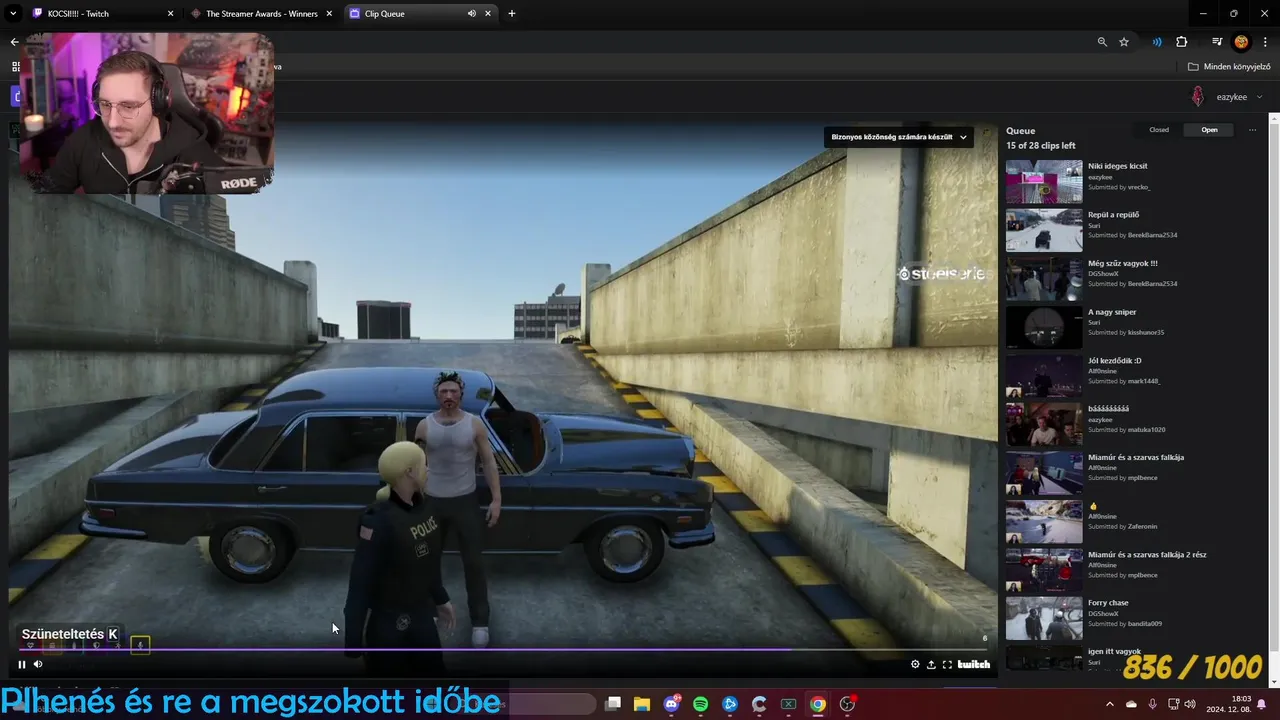The height and width of the screenshot is (720, 1280).
Task: Play the 'Niki ideges kicsit' clip thumbnail
Action: 1044,182
